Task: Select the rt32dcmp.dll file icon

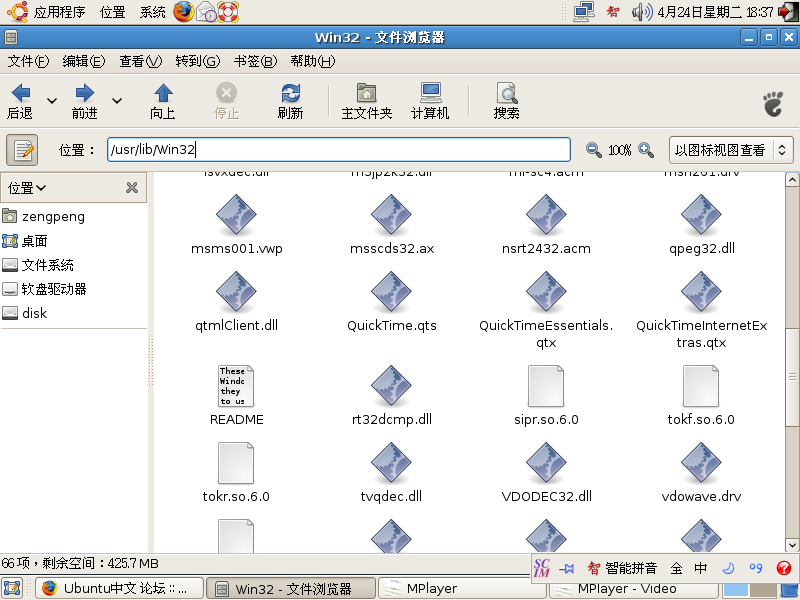Action: pyautogui.click(x=391, y=386)
